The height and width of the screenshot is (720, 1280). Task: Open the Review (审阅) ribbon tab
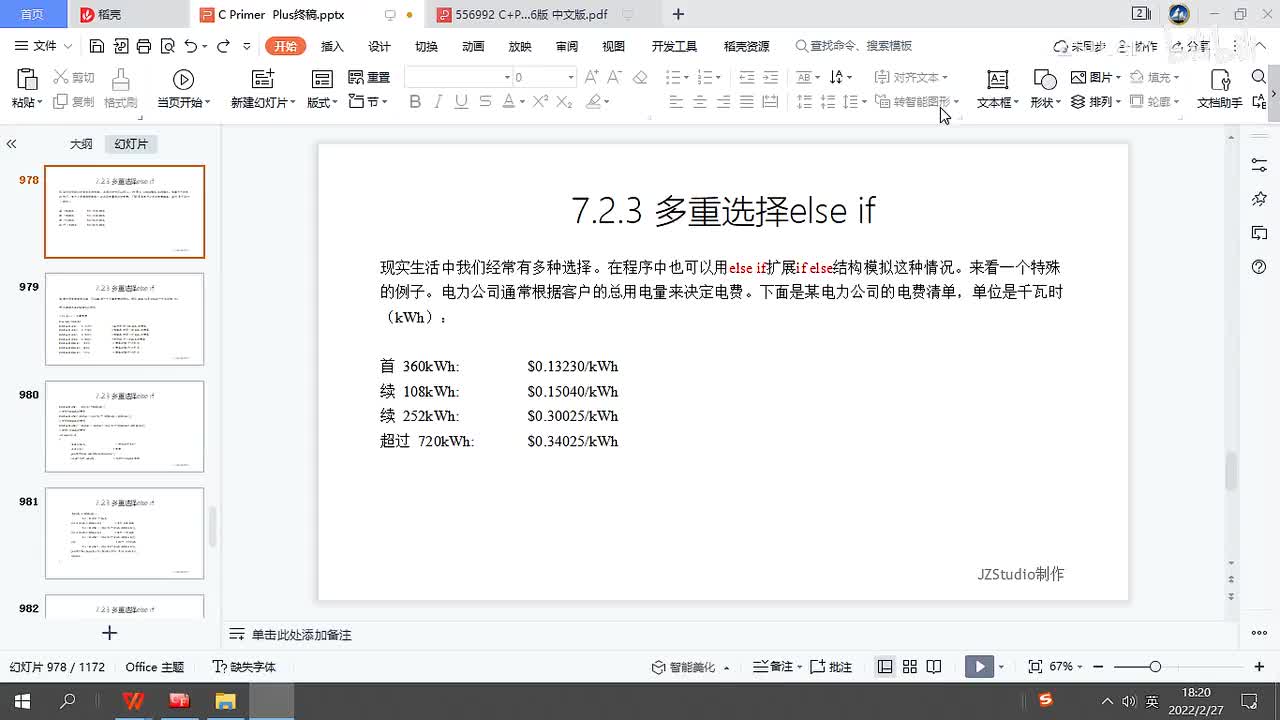pos(567,46)
